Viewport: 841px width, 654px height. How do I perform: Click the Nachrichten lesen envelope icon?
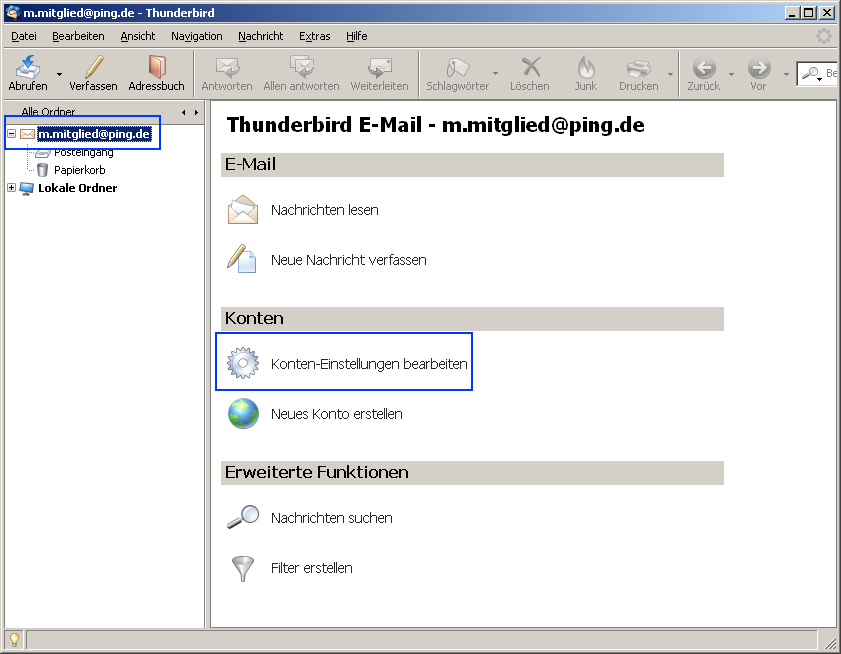(243, 210)
